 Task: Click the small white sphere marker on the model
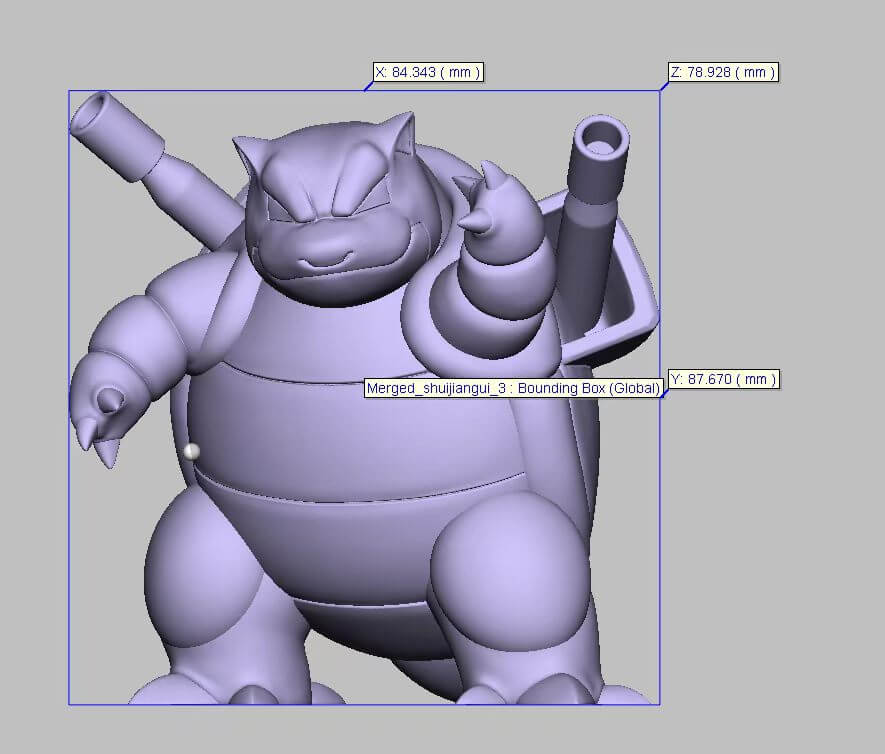[x=192, y=451]
